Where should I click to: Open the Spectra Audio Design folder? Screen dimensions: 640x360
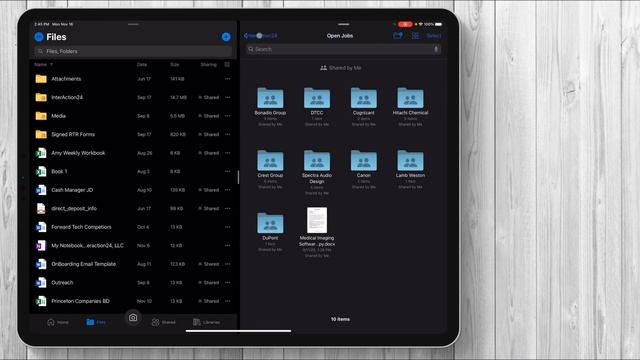pyautogui.click(x=317, y=160)
